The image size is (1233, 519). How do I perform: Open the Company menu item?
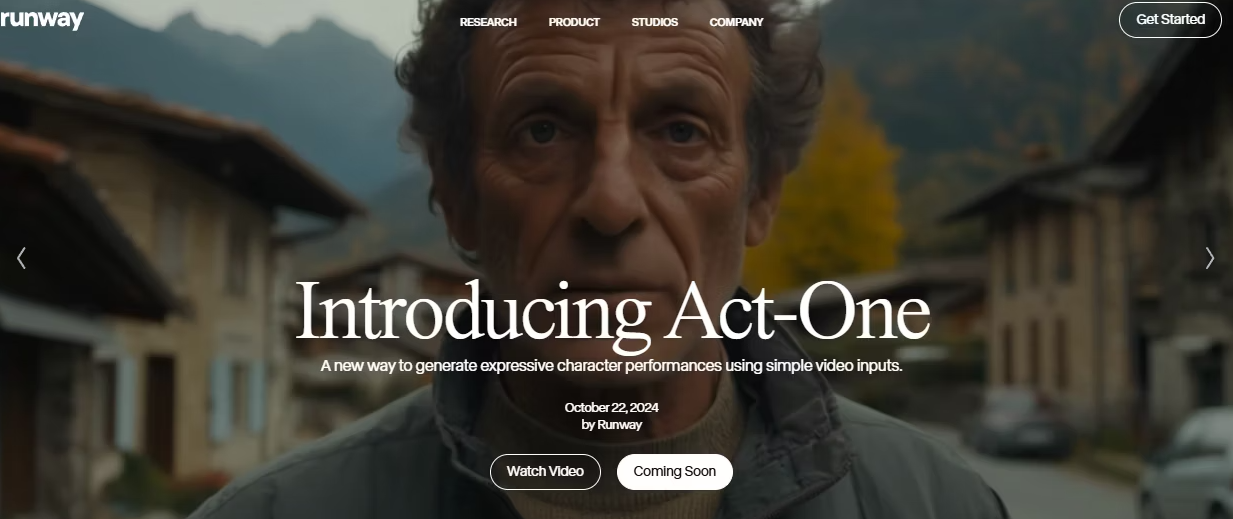coord(736,22)
